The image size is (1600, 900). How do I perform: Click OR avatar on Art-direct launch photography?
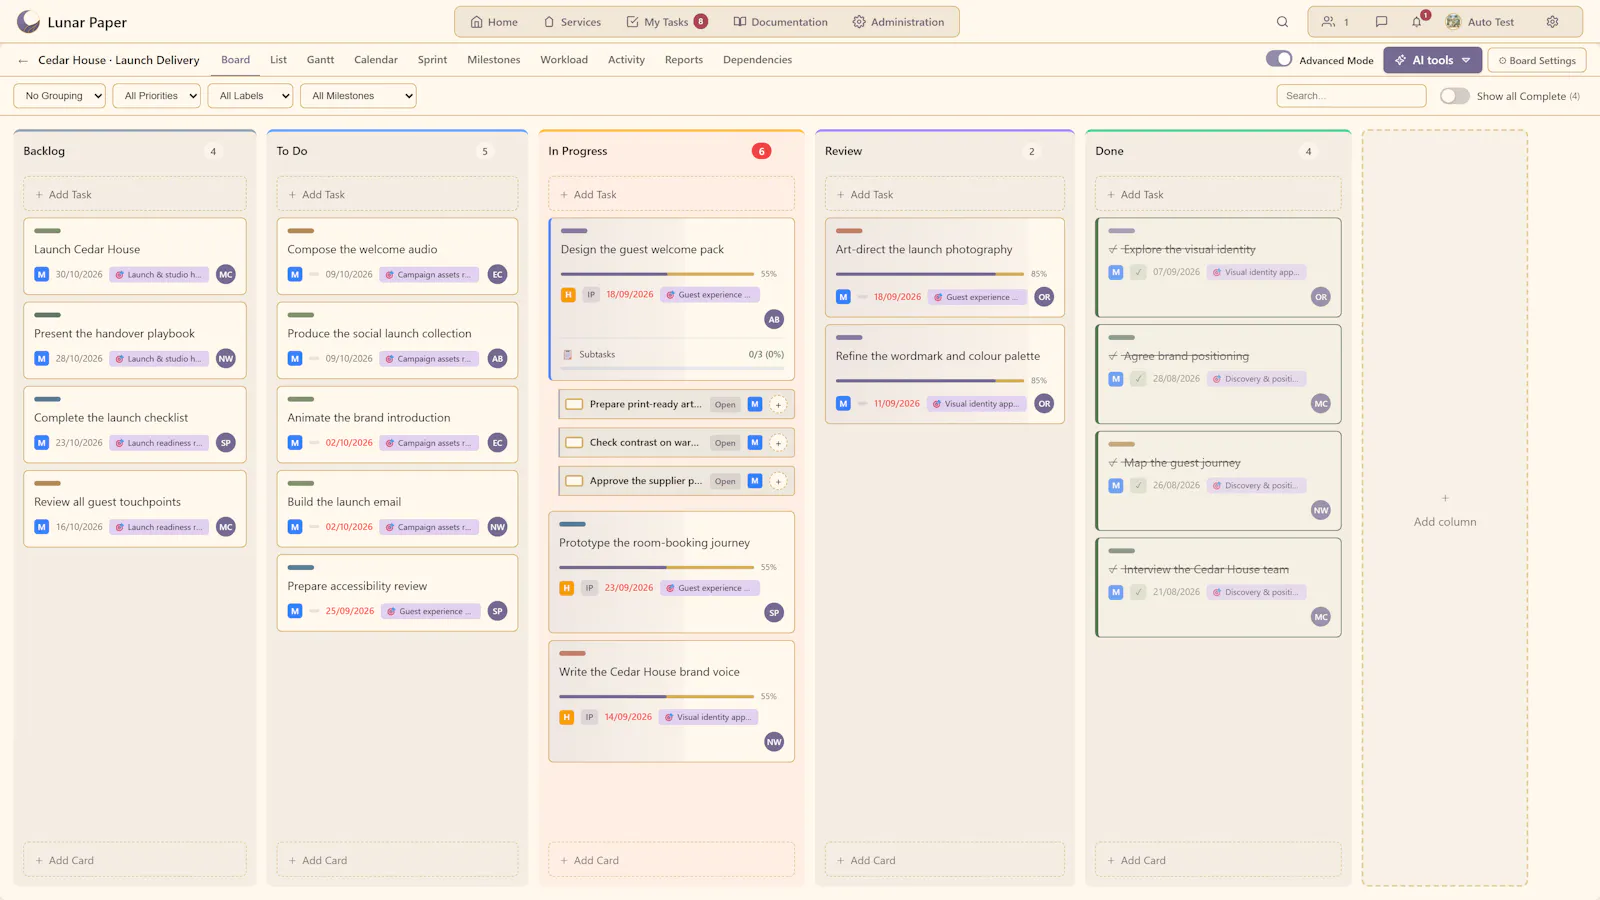[x=1044, y=297]
